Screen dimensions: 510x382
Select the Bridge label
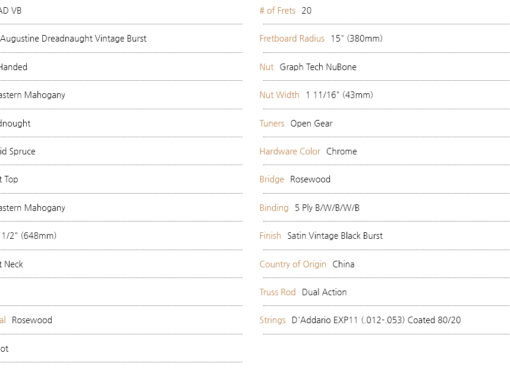tap(272, 179)
